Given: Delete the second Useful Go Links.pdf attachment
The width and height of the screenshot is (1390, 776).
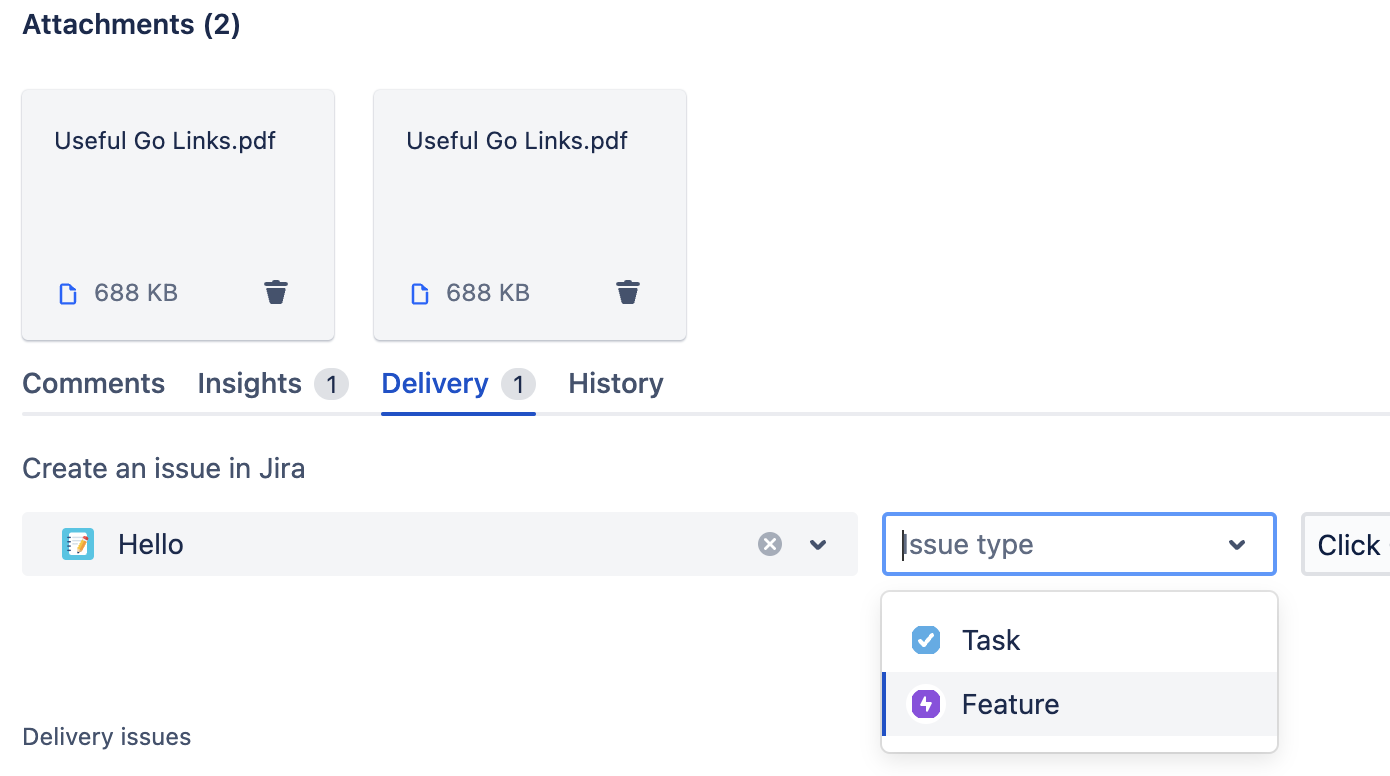Looking at the screenshot, I should 628,292.
